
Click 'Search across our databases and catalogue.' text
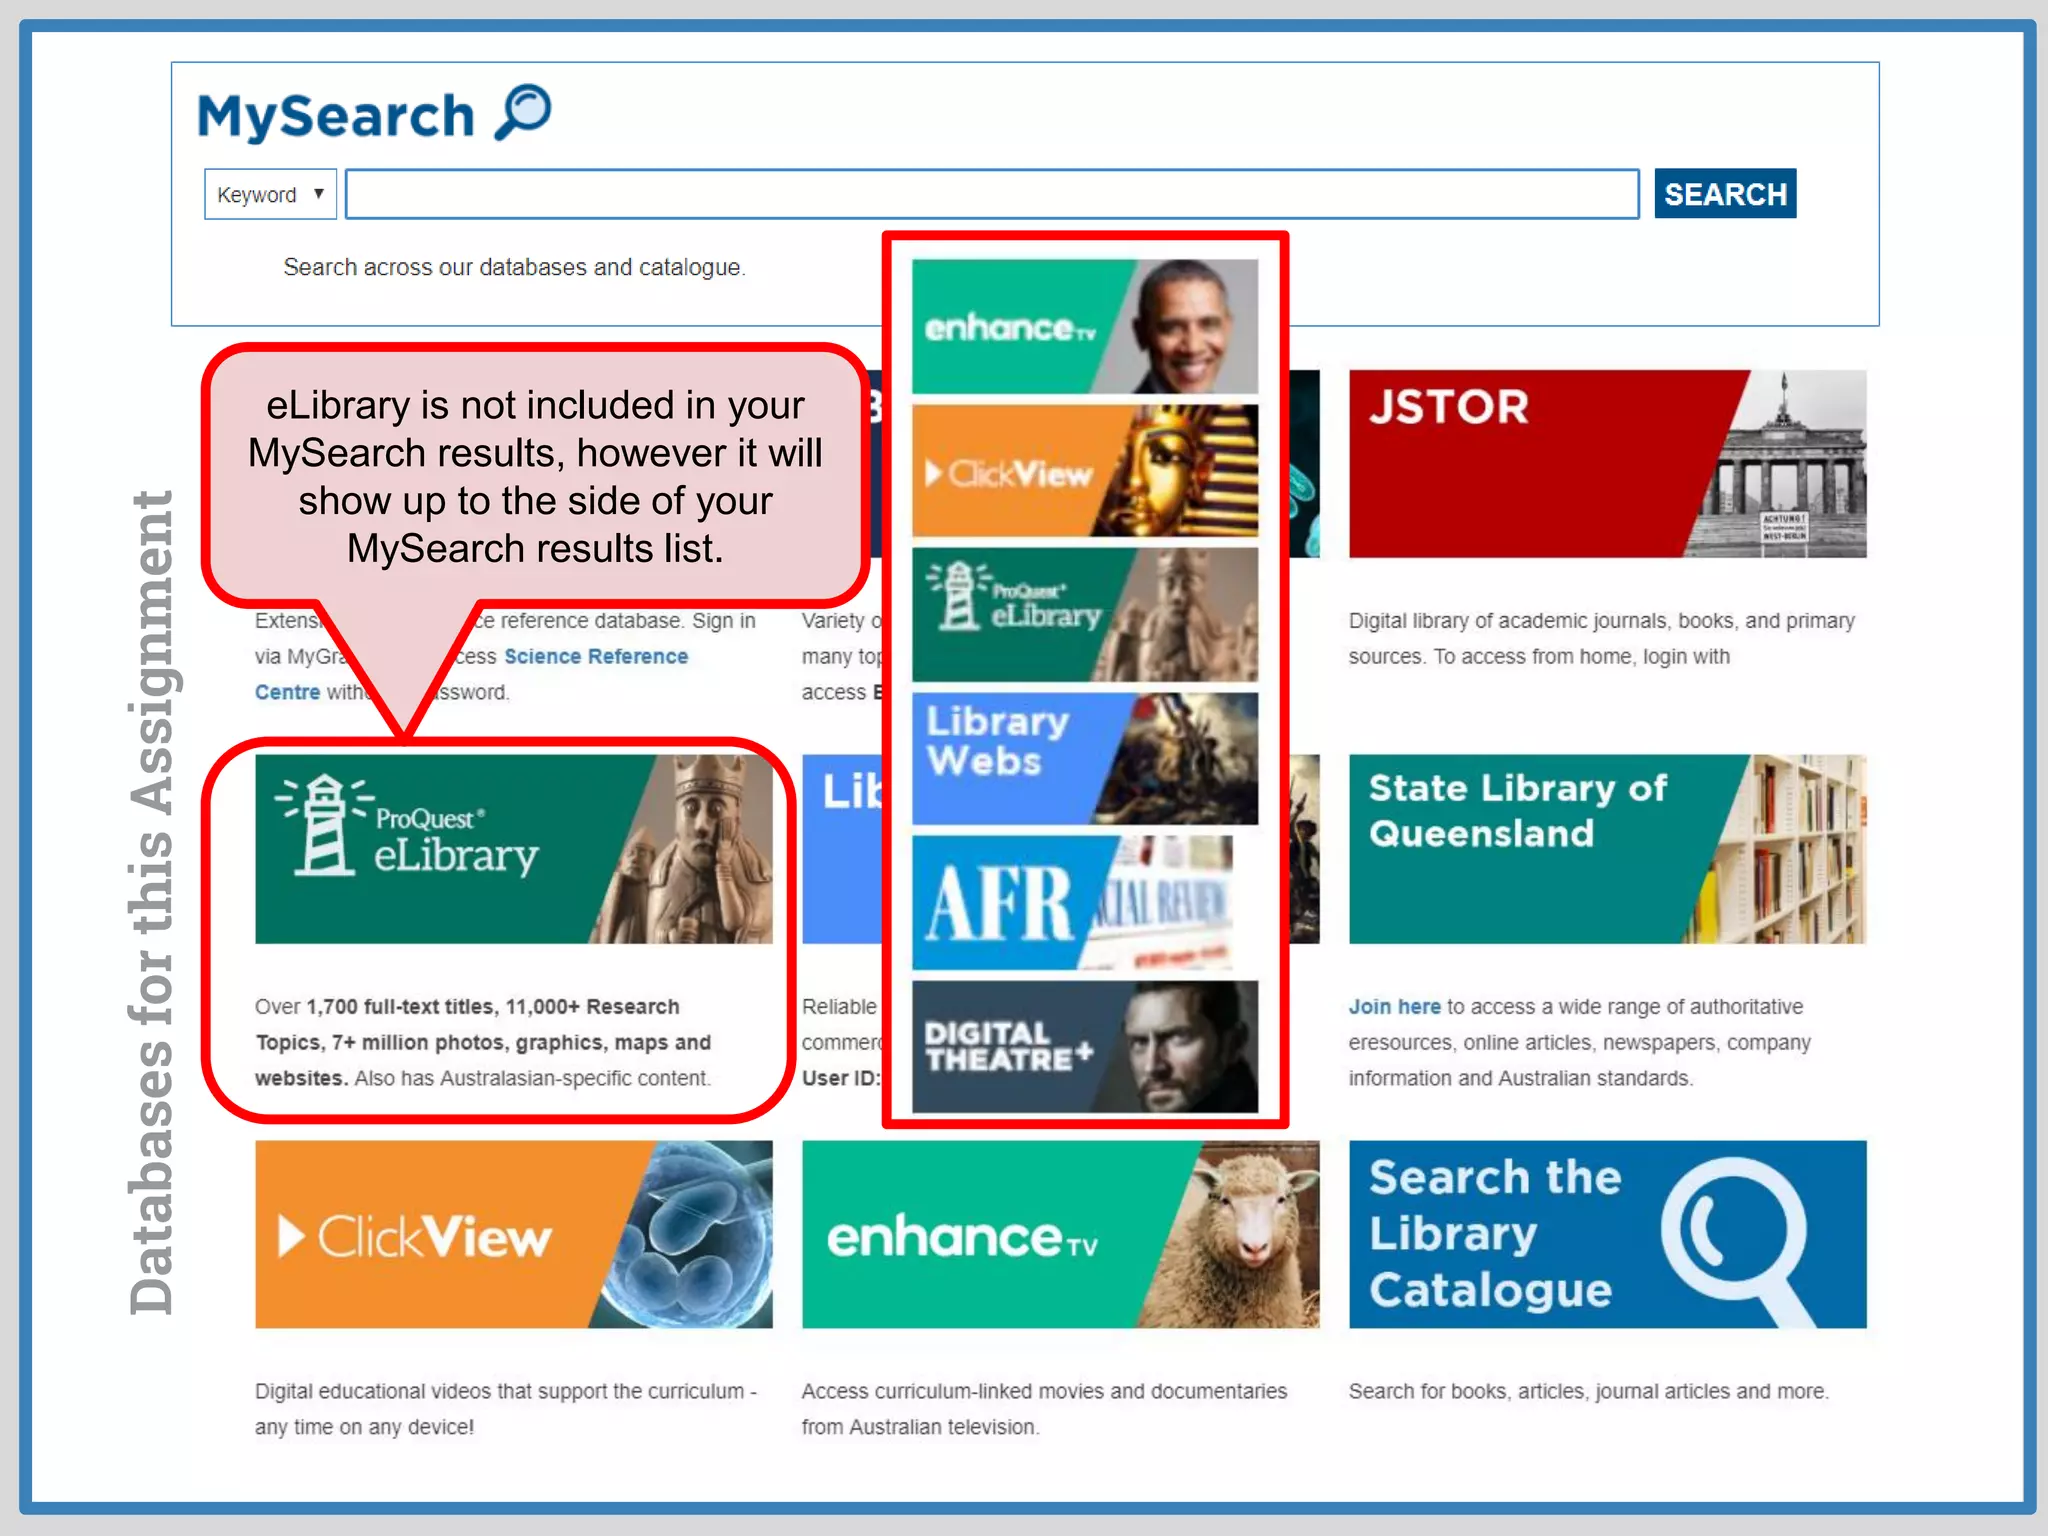(x=514, y=268)
